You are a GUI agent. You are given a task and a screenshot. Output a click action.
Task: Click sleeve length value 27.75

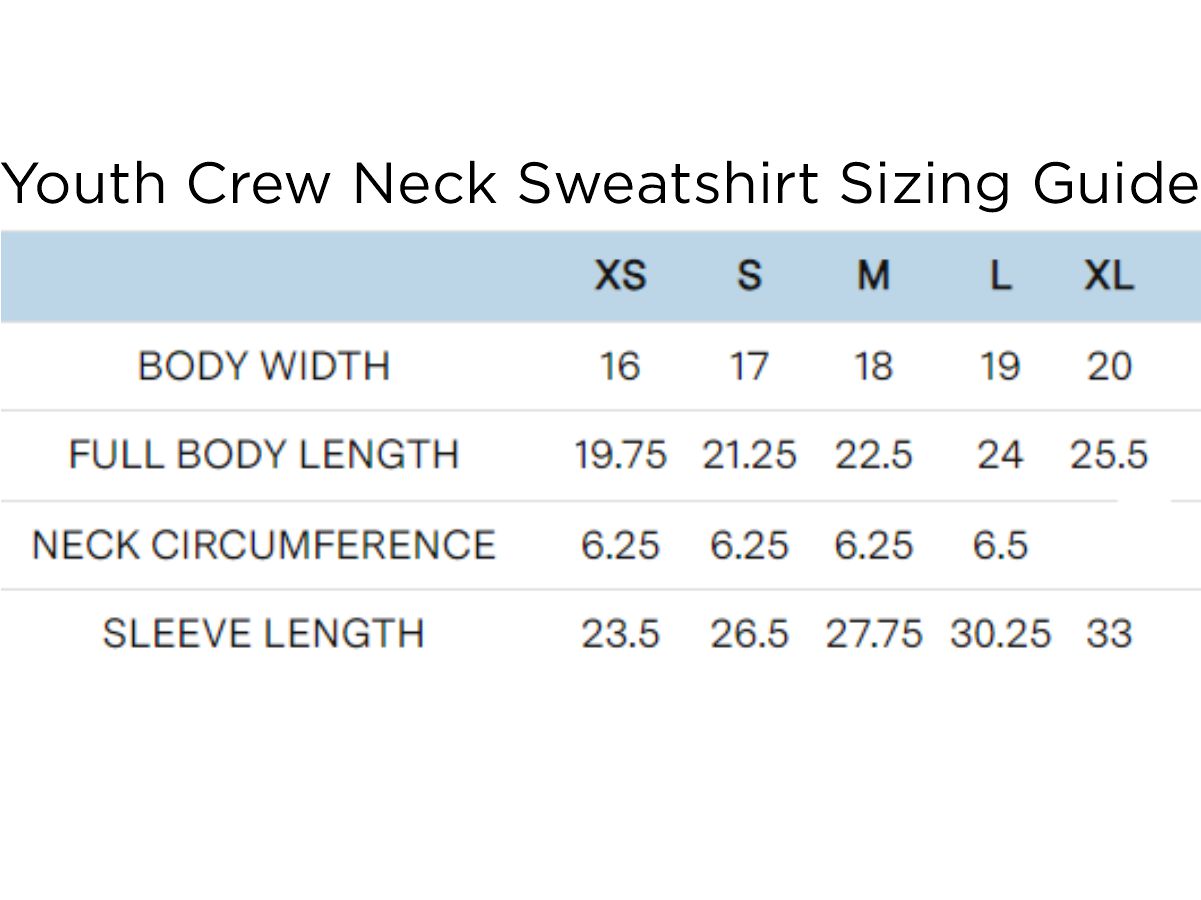873,634
